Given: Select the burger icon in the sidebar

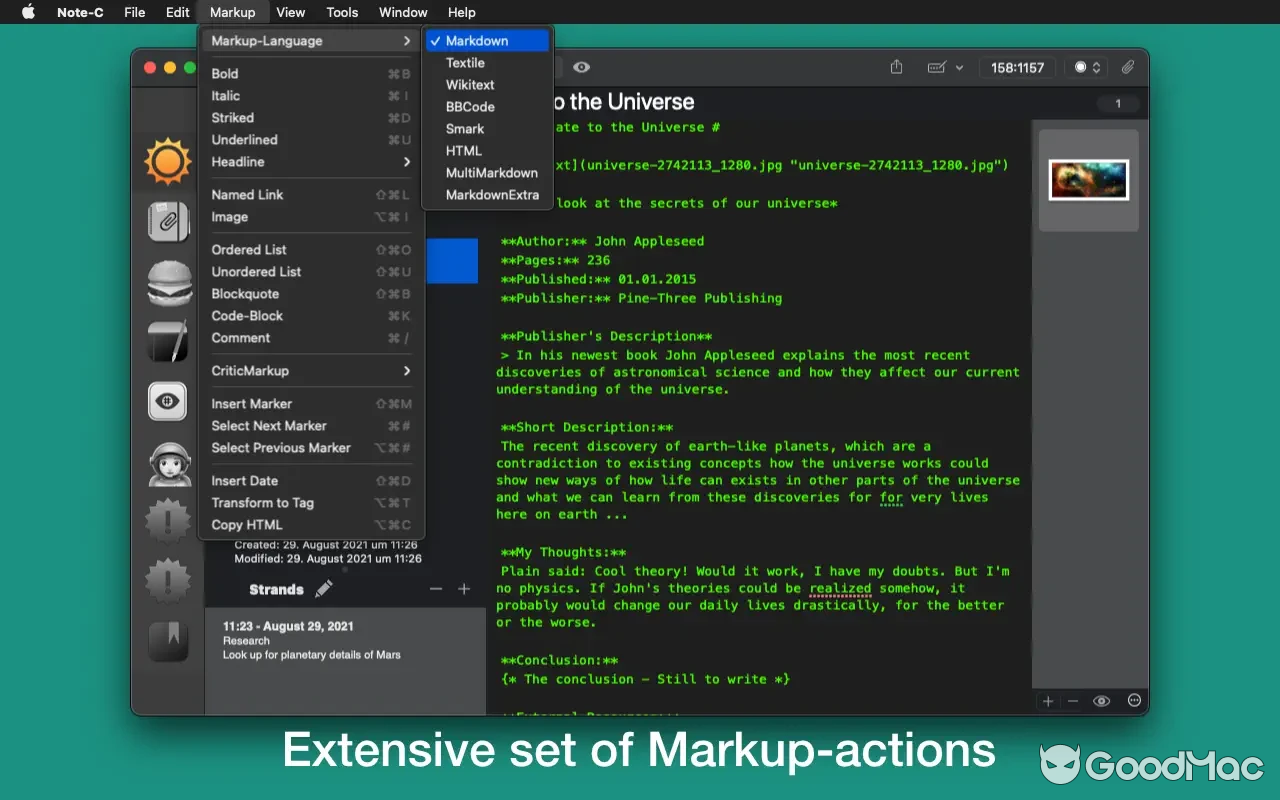Looking at the screenshot, I should [167, 282].
